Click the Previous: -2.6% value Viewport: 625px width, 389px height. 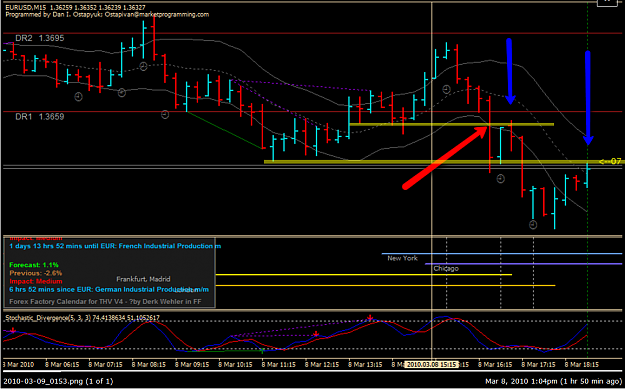[36, 273]
